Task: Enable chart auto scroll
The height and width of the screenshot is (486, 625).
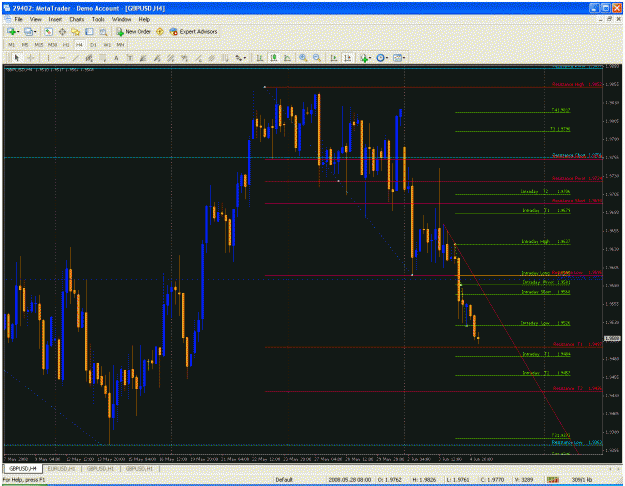Action: (334, 58)
